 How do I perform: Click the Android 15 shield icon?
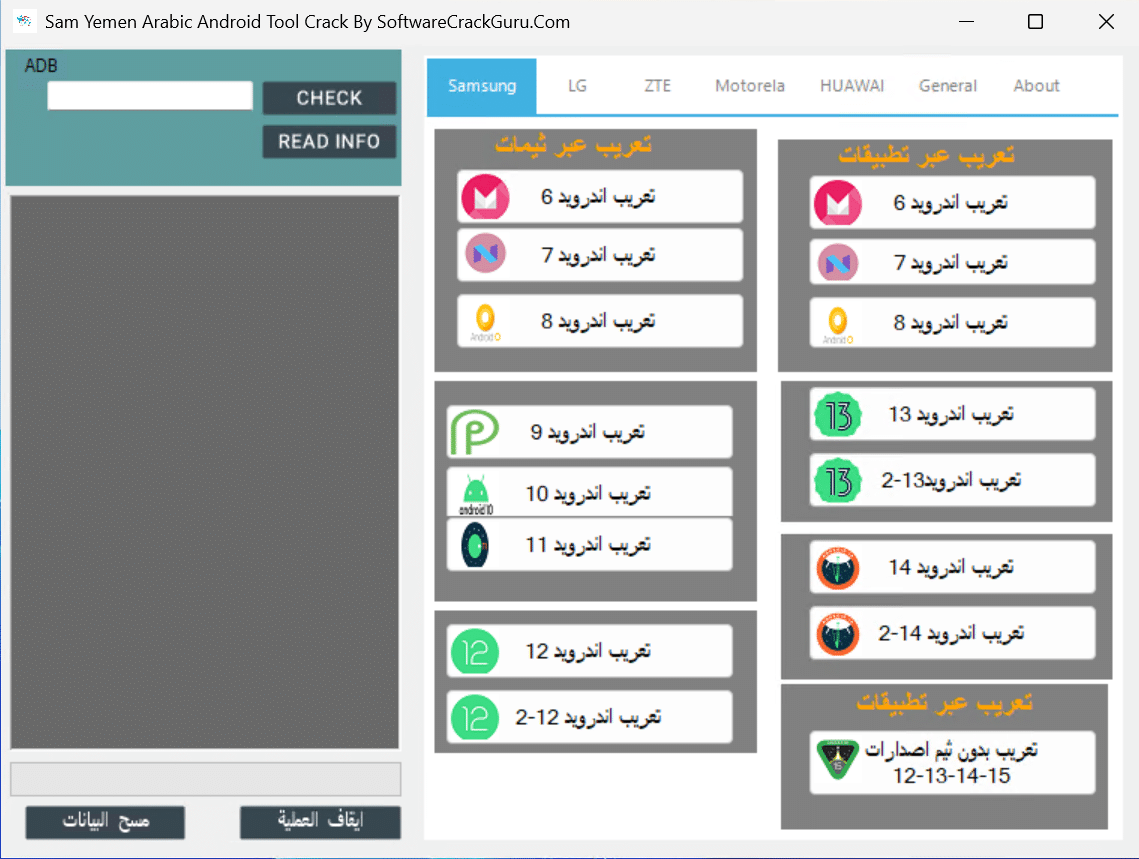tap(838, 760)
